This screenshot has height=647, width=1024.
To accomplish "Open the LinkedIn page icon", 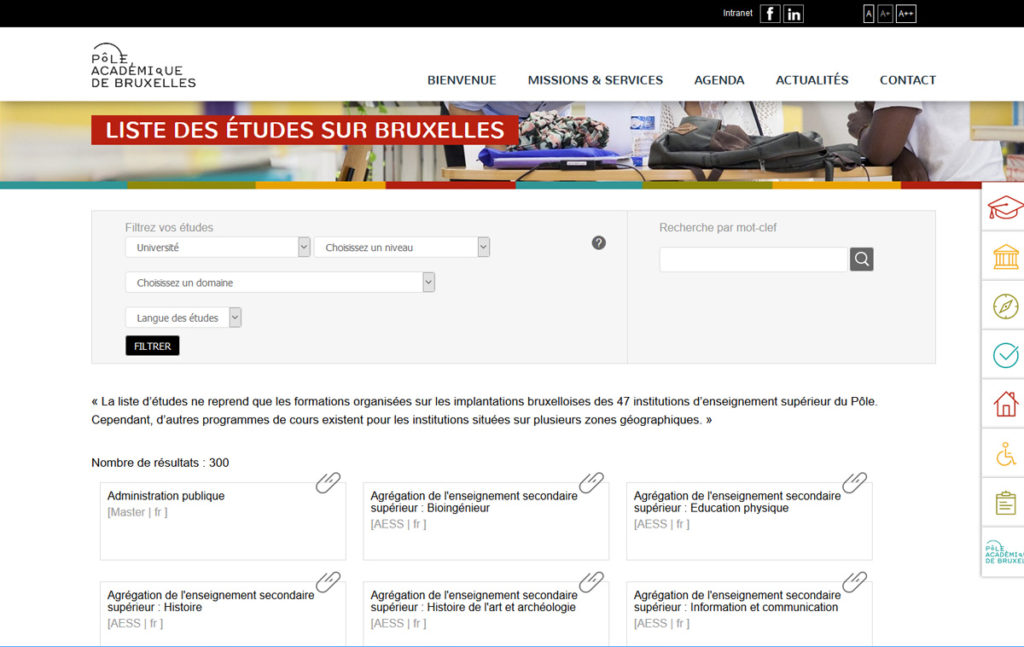I will coord(793,14).
